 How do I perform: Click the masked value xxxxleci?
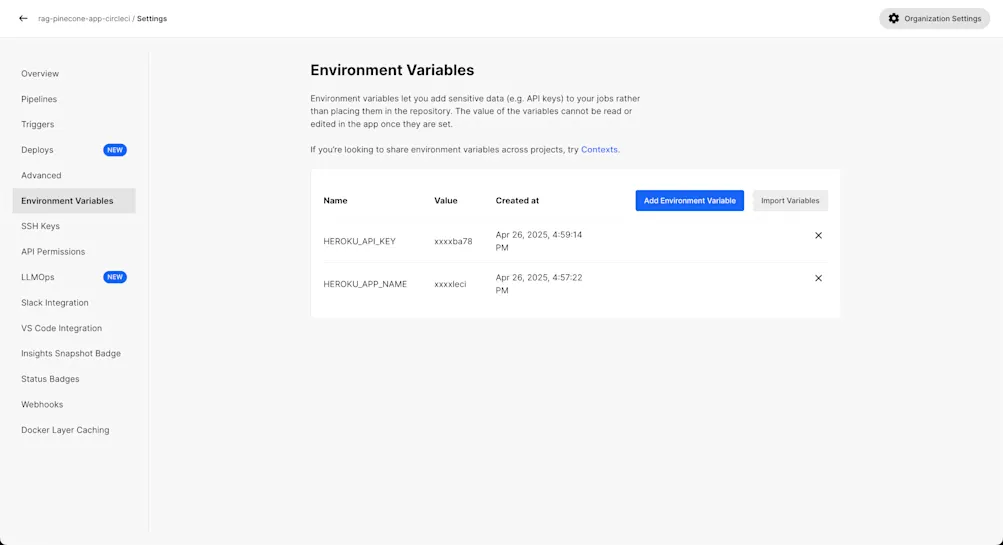450,284
